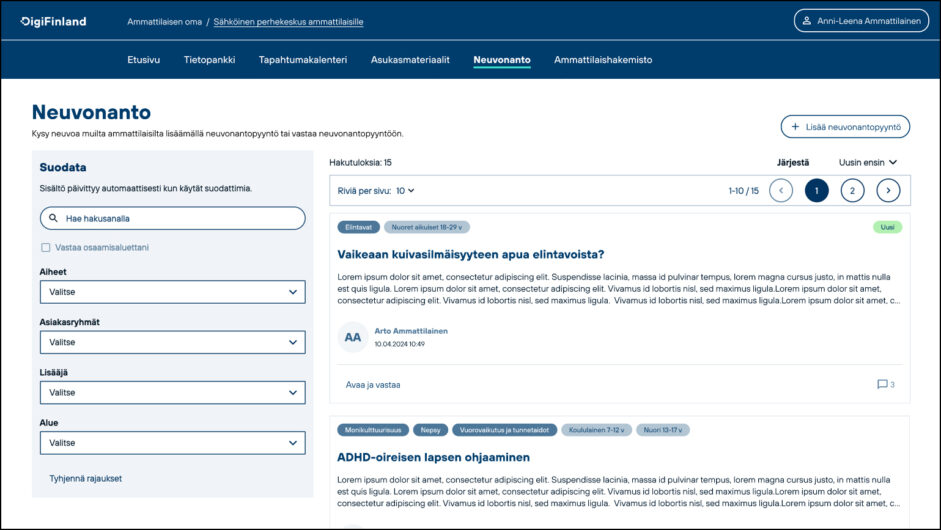This screenshot has height=530, width=941.
Task: Open the Asiakasryhmät Valitse dropdown
Action: click(173, 343)
